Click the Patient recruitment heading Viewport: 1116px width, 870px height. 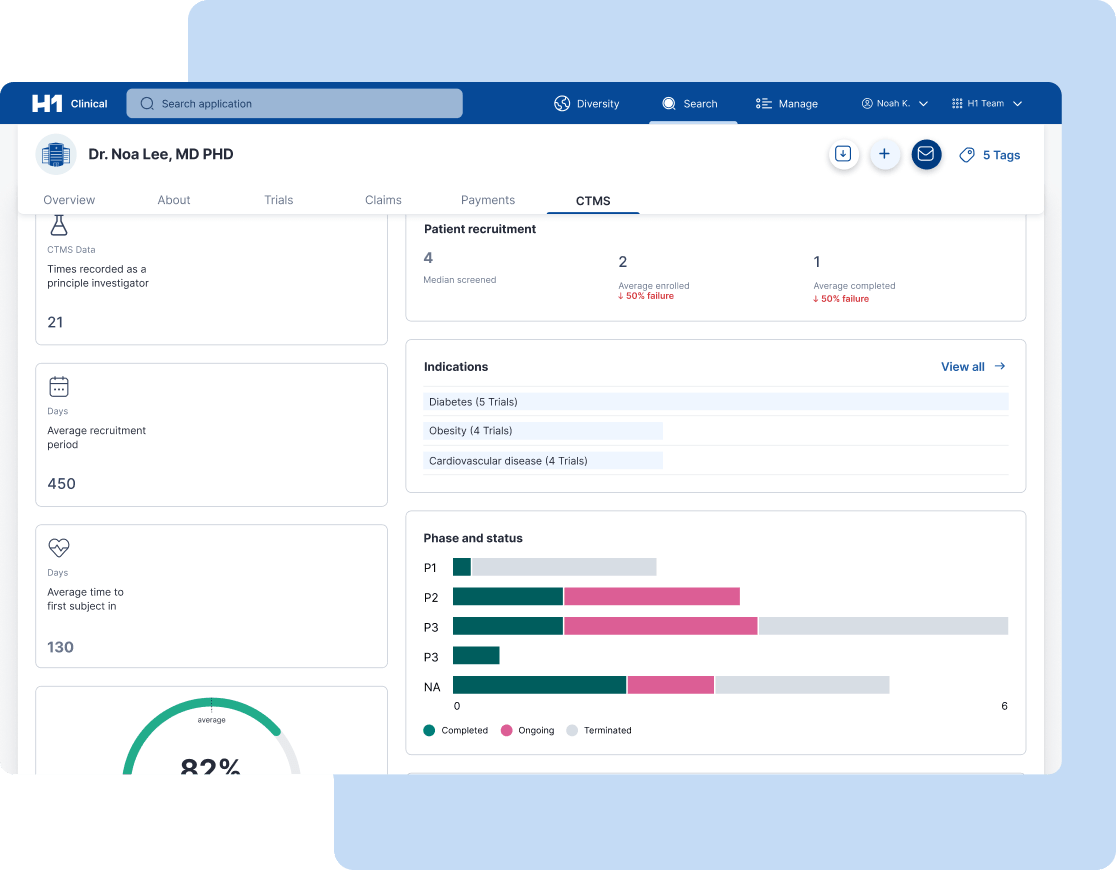tap(480, 229)
